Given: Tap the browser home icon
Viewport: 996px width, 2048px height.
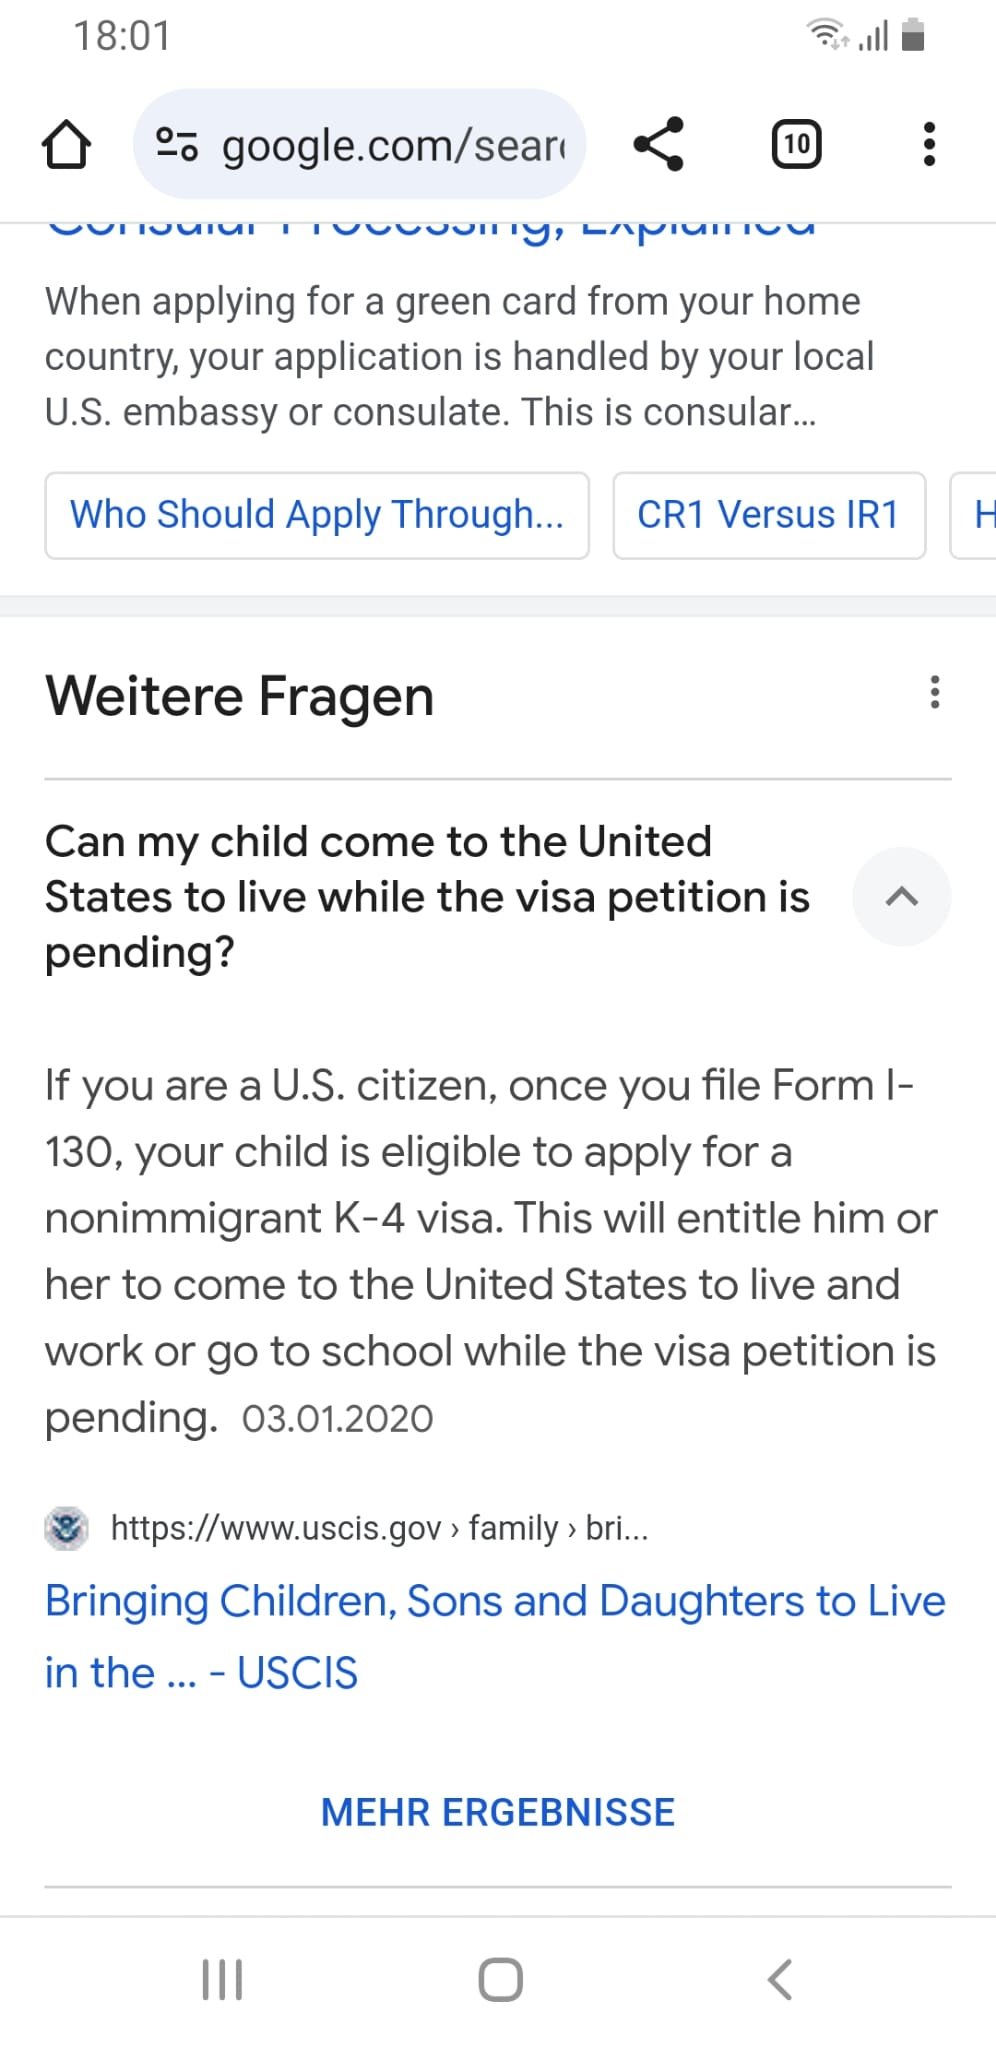Looking at the screenshot, I should click(x=66, y=145).
